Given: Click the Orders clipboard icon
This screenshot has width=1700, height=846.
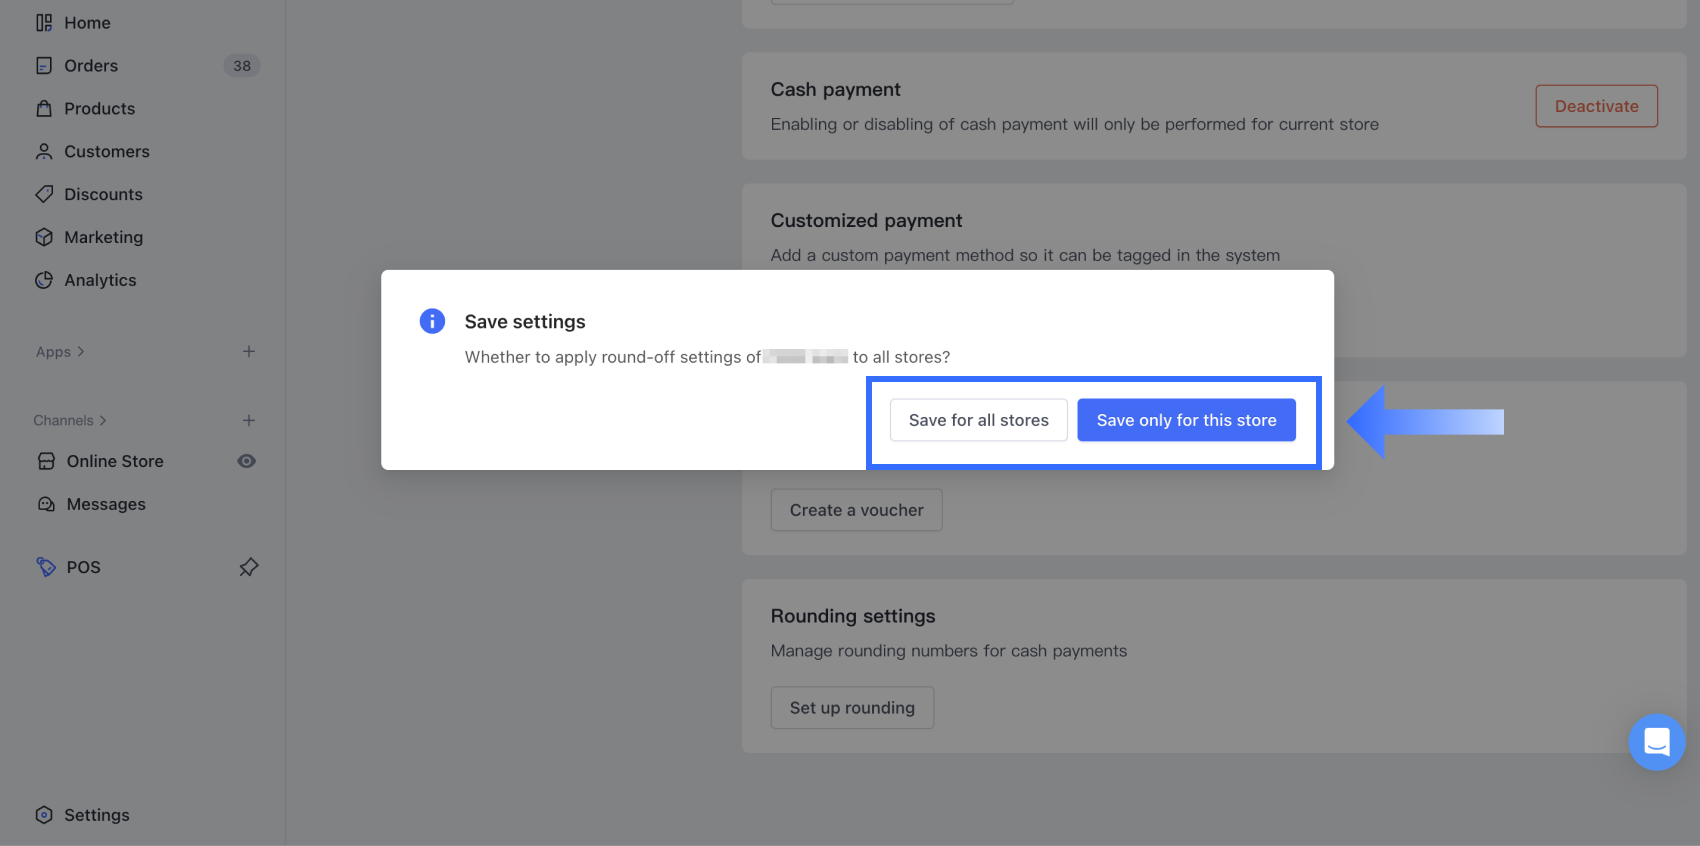Looking at the screenshot, I should point(44,66).
